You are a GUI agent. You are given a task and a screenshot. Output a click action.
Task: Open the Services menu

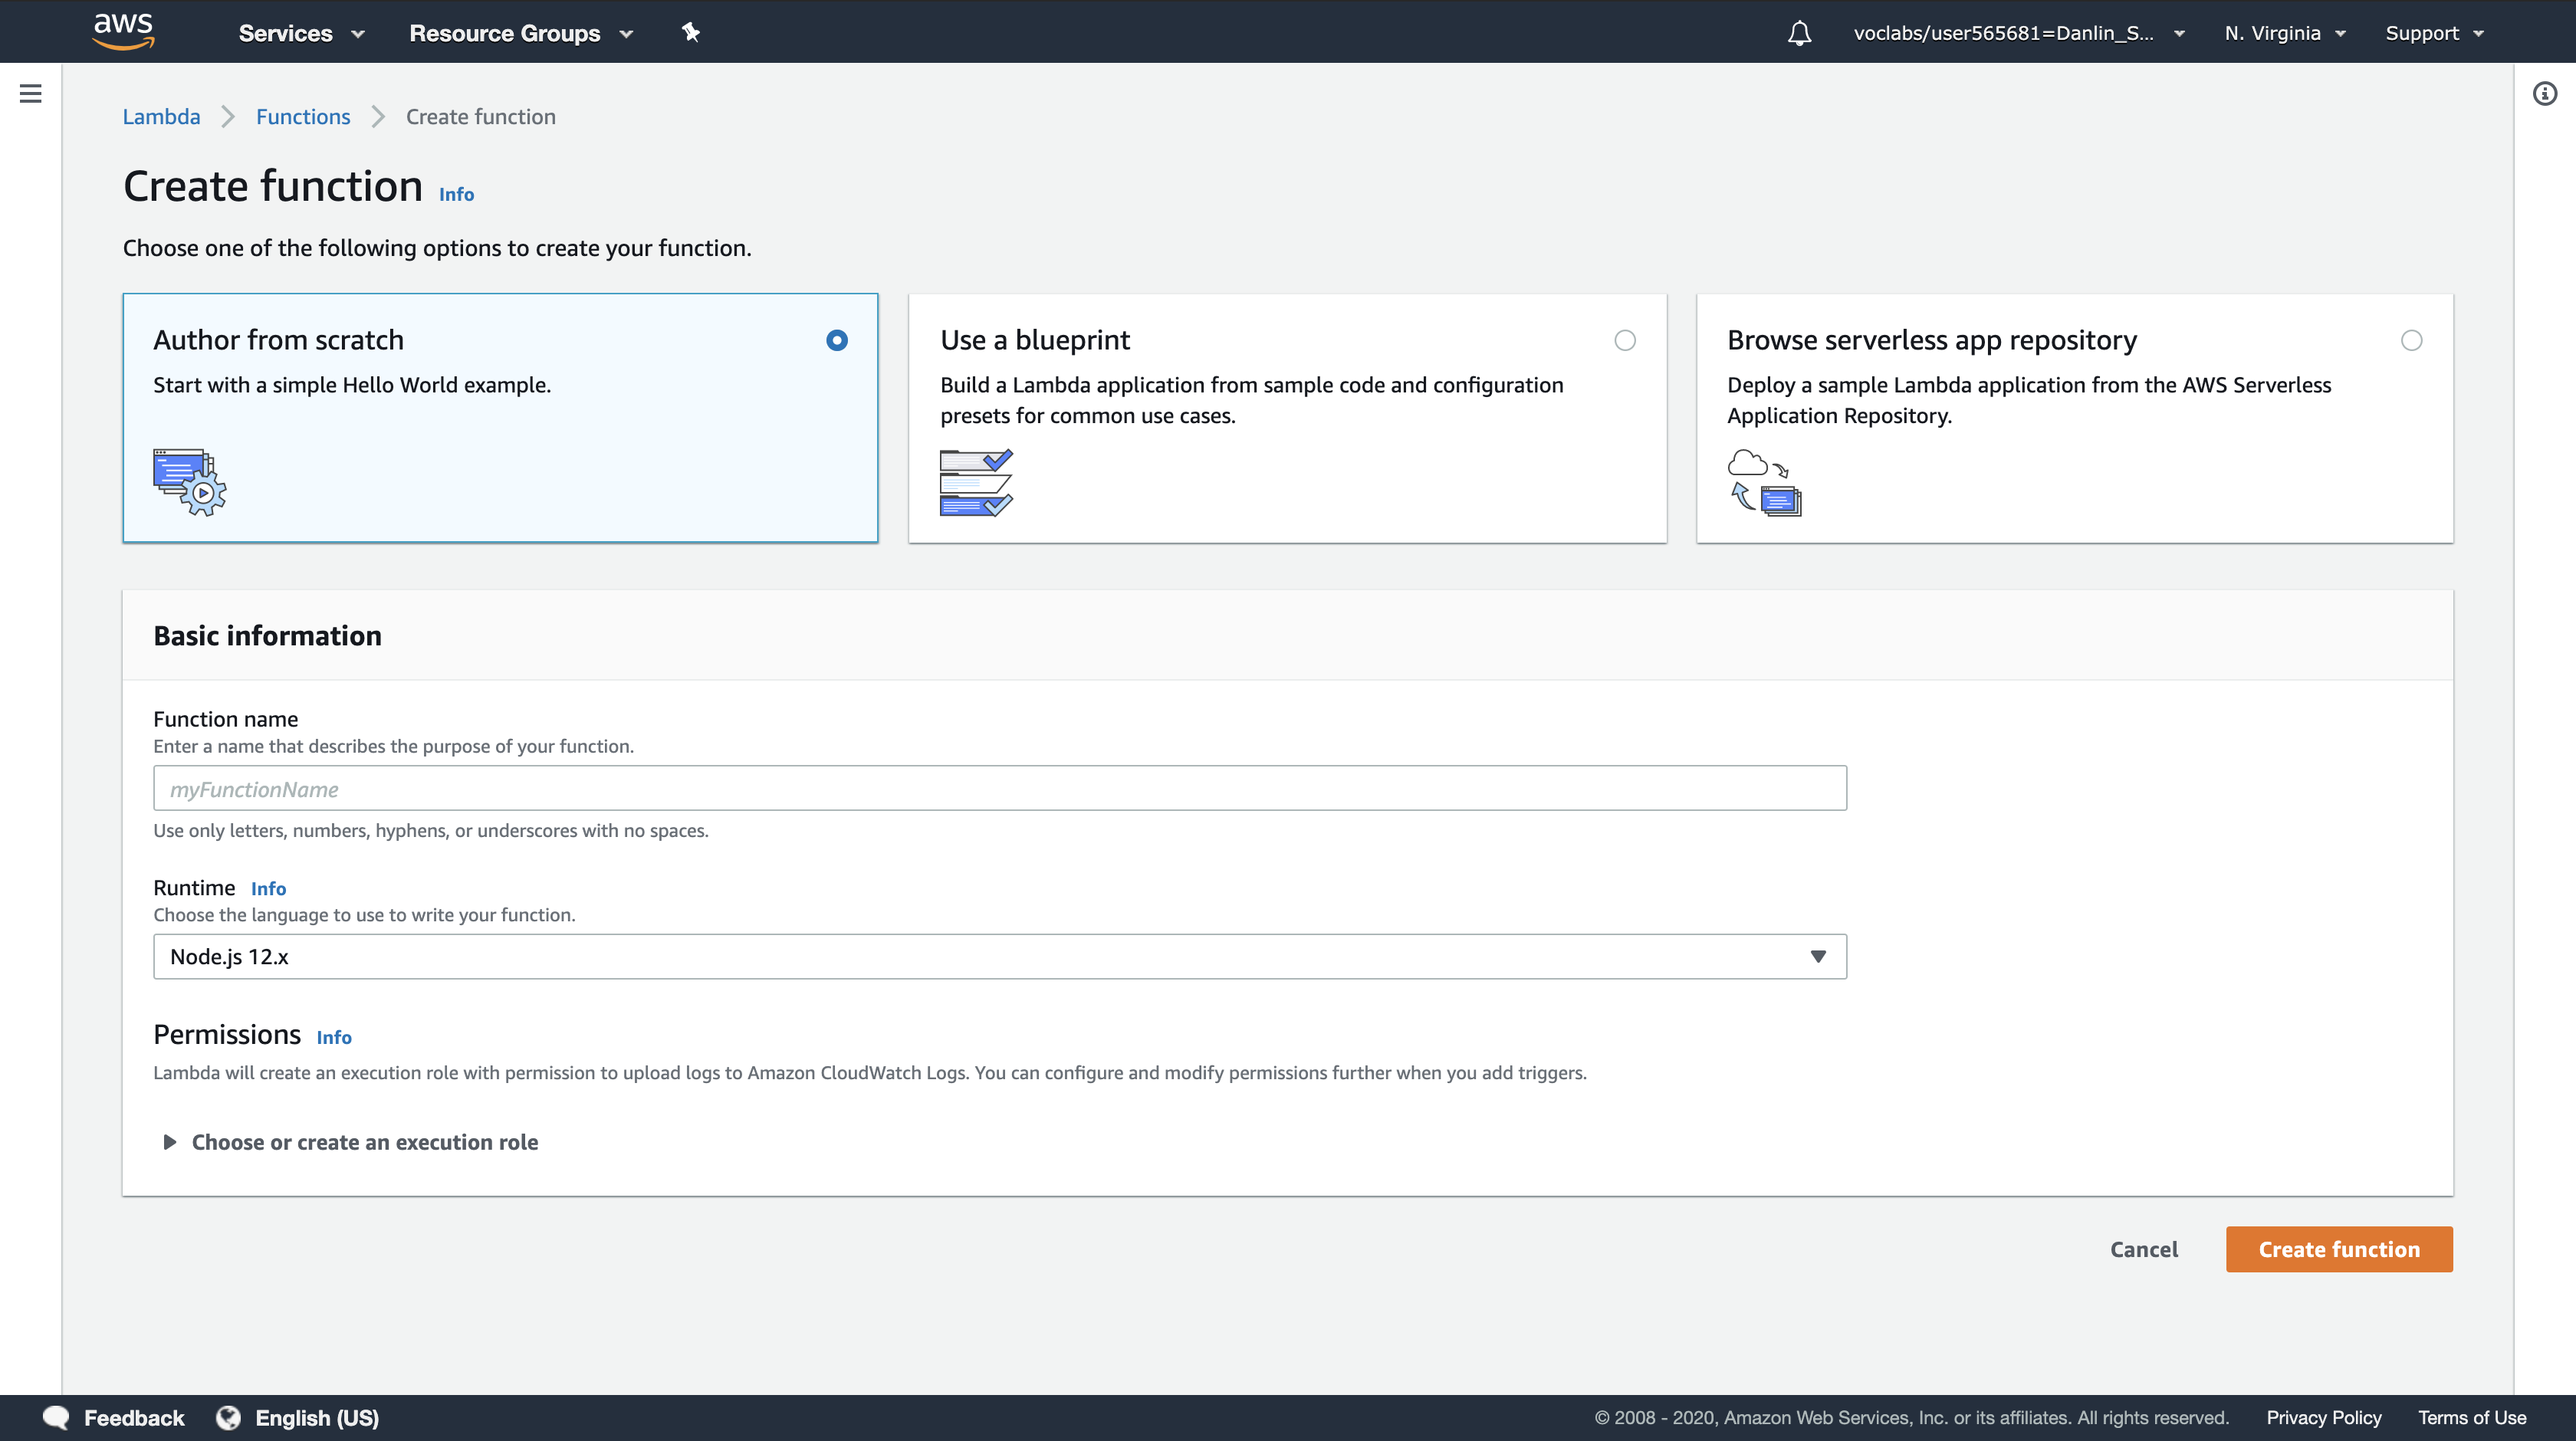tap(300, 33)
